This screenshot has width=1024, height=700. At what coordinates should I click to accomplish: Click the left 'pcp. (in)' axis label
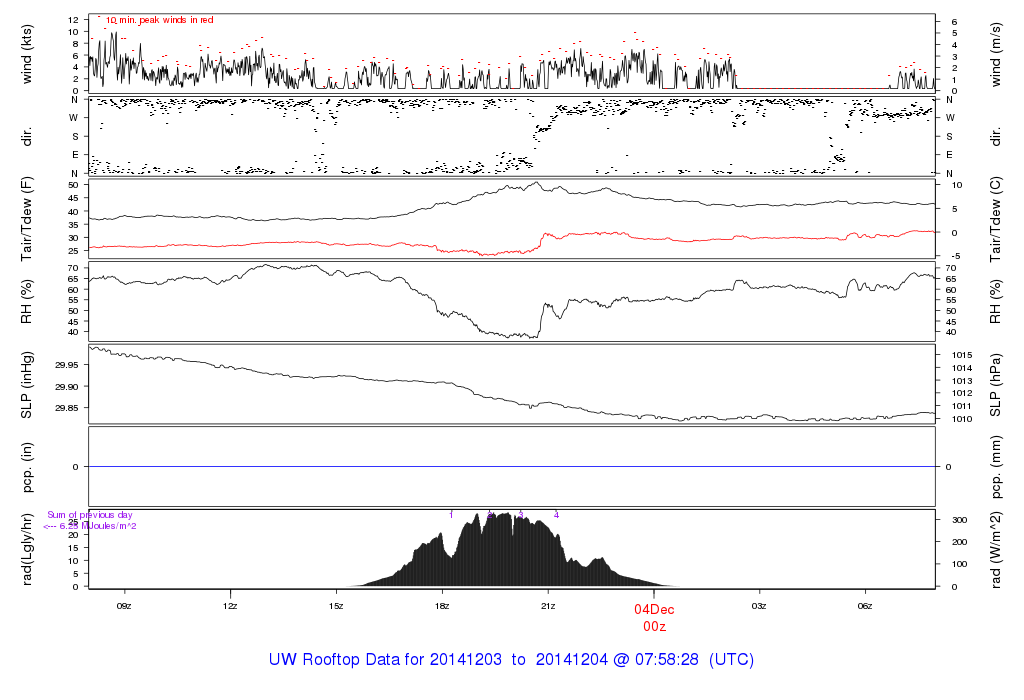click(x=27, y=467)
